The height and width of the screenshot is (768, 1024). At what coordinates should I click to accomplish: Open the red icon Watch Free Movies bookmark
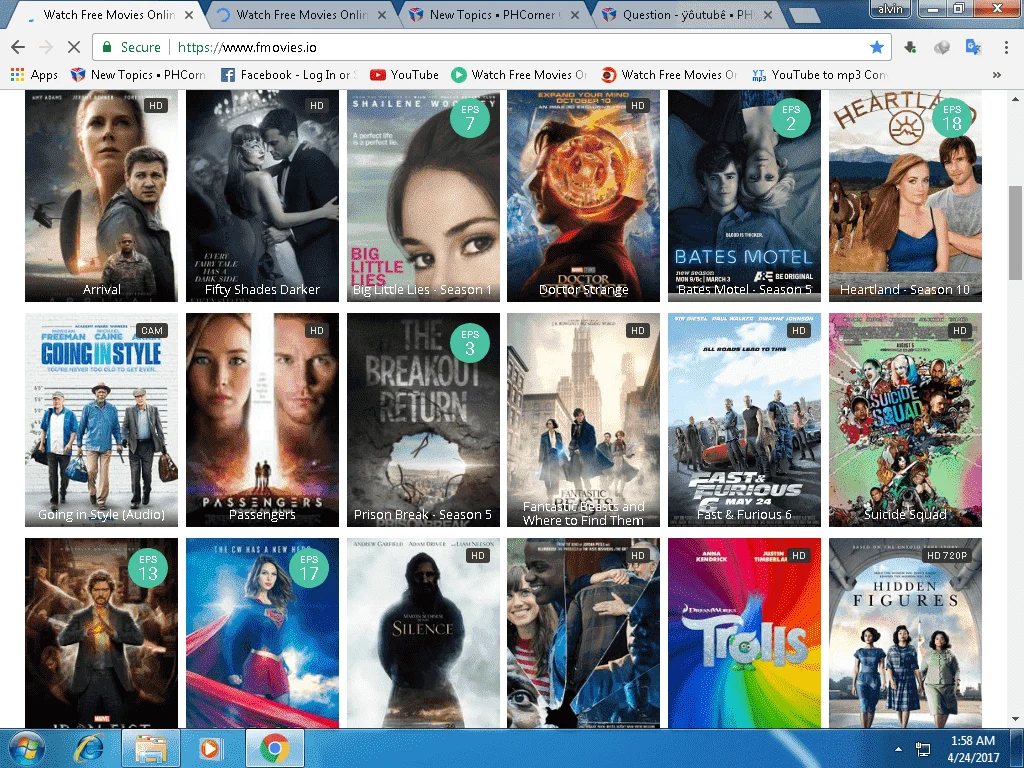coord(669,74)
